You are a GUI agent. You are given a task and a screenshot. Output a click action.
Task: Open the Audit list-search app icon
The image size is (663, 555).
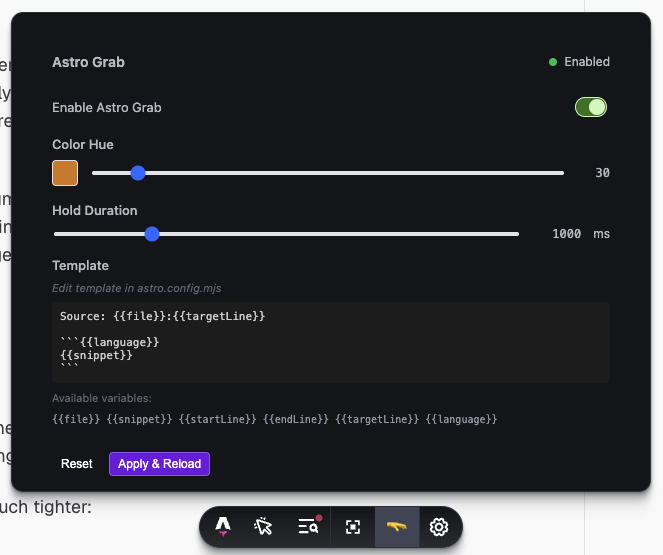point(309,527)
